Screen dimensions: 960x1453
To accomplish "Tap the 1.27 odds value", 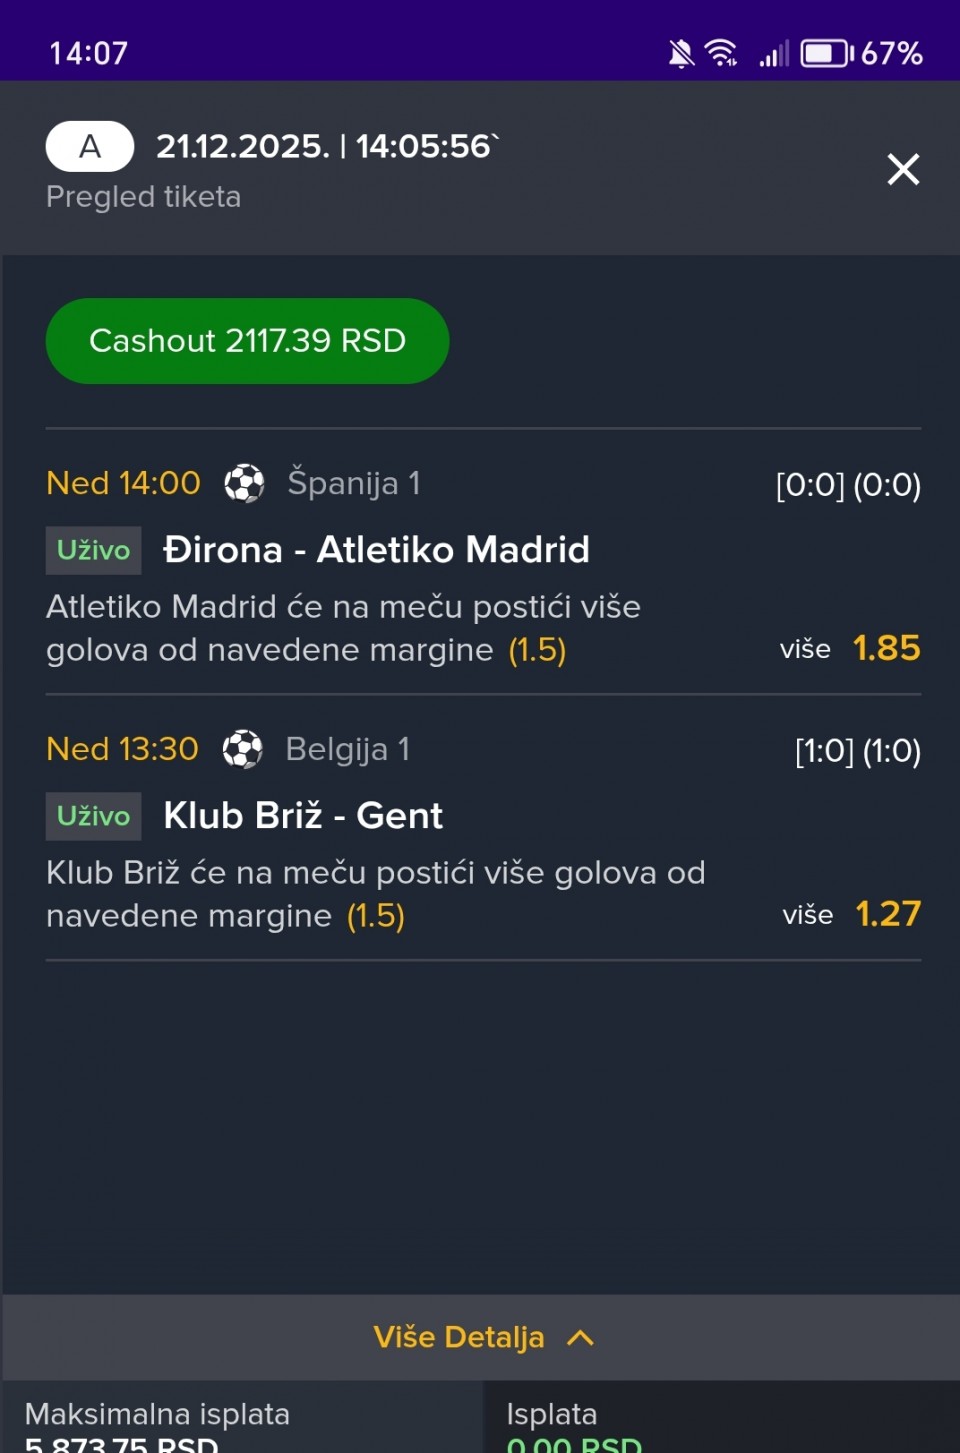I will 888,914.
